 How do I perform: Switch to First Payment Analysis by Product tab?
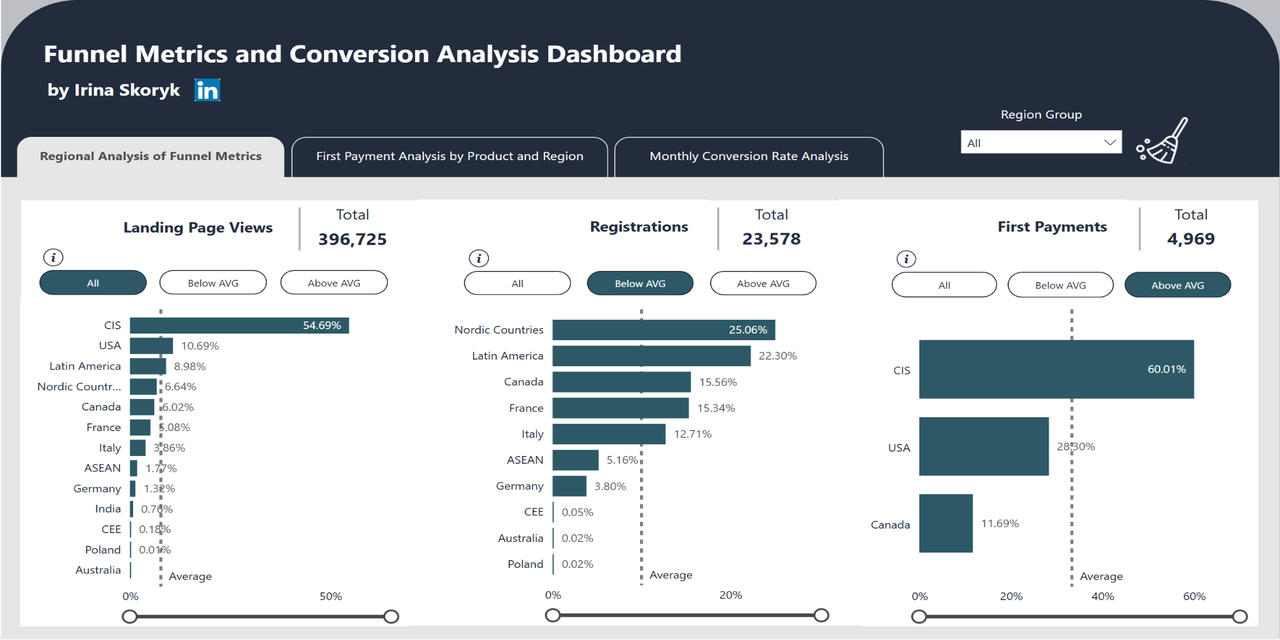click(449, 156)
